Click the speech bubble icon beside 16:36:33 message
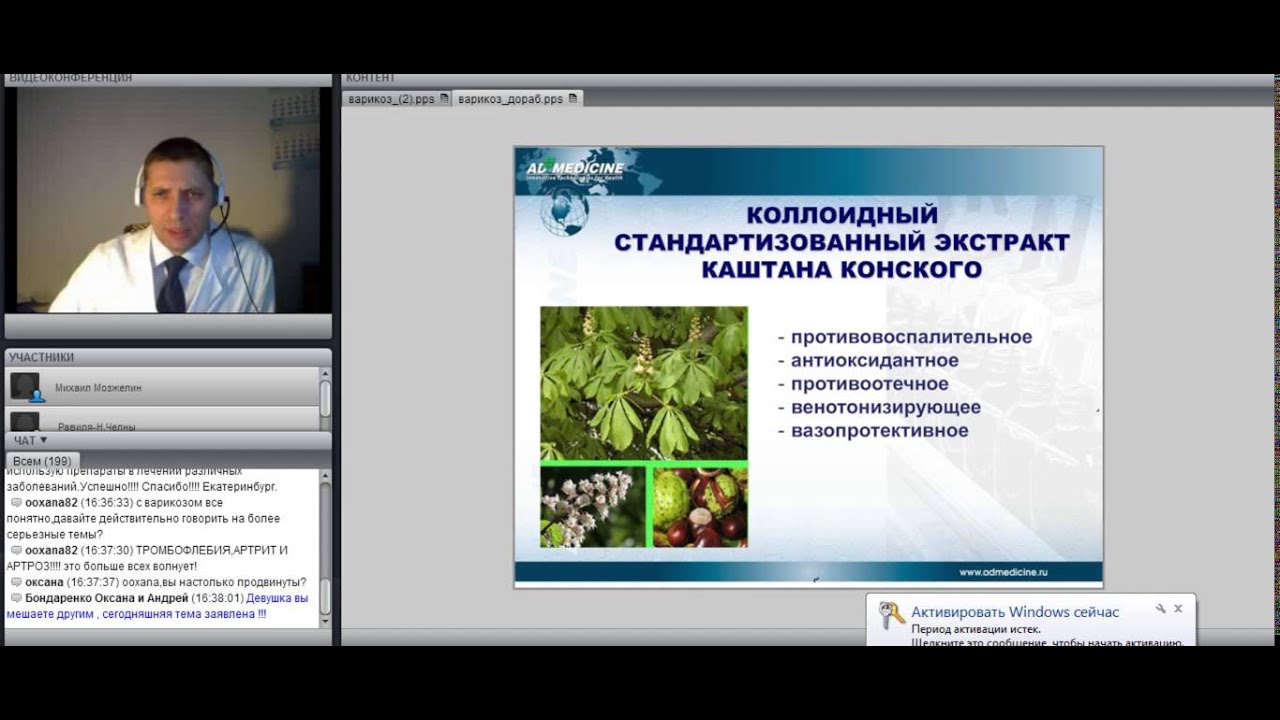The width and height of the screenshot is (1280, 720). pyautogui.click(x=16, y=502)
